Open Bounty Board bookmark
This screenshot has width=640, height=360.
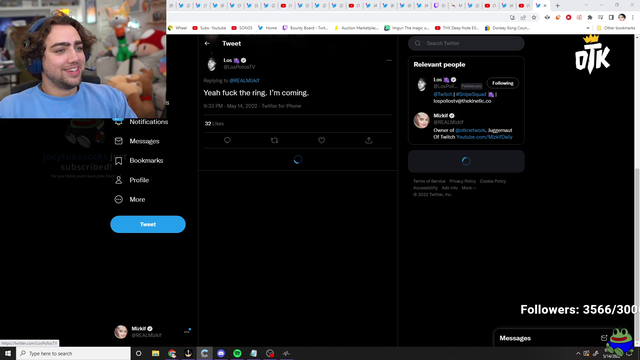click(305, 28)
